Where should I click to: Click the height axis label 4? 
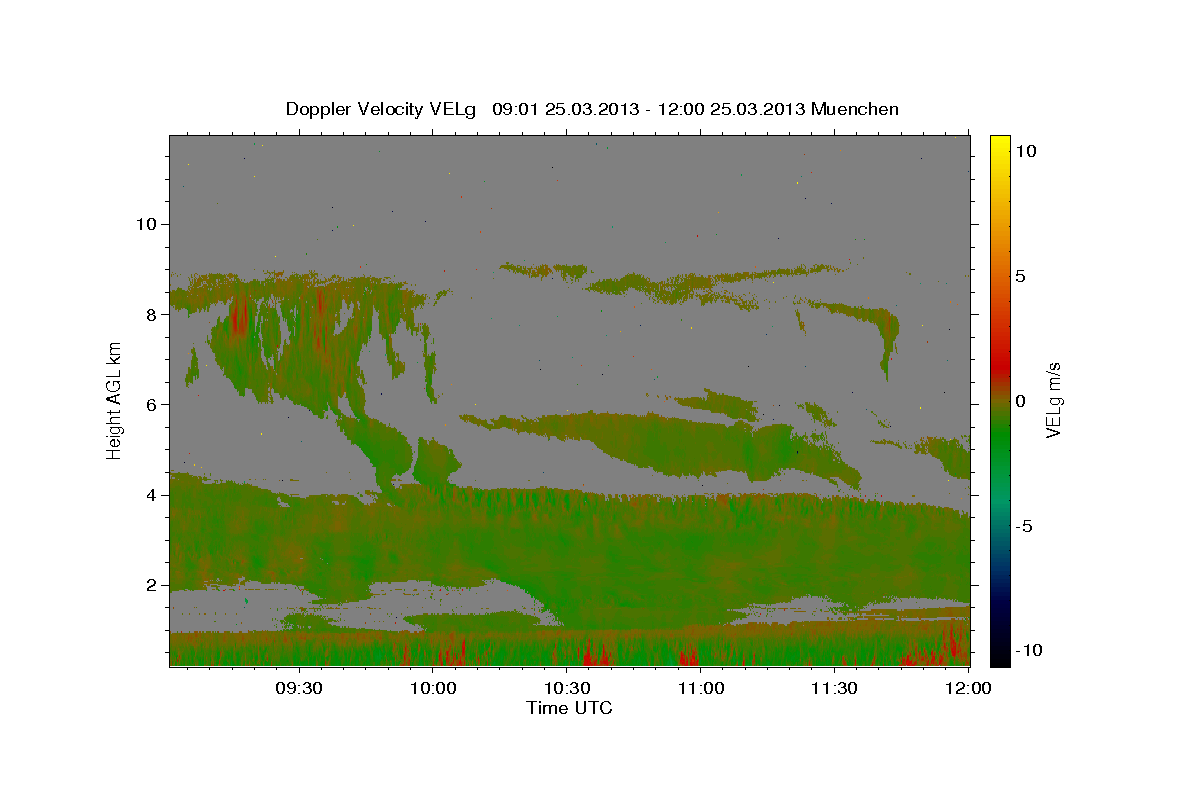coord(153,494)
